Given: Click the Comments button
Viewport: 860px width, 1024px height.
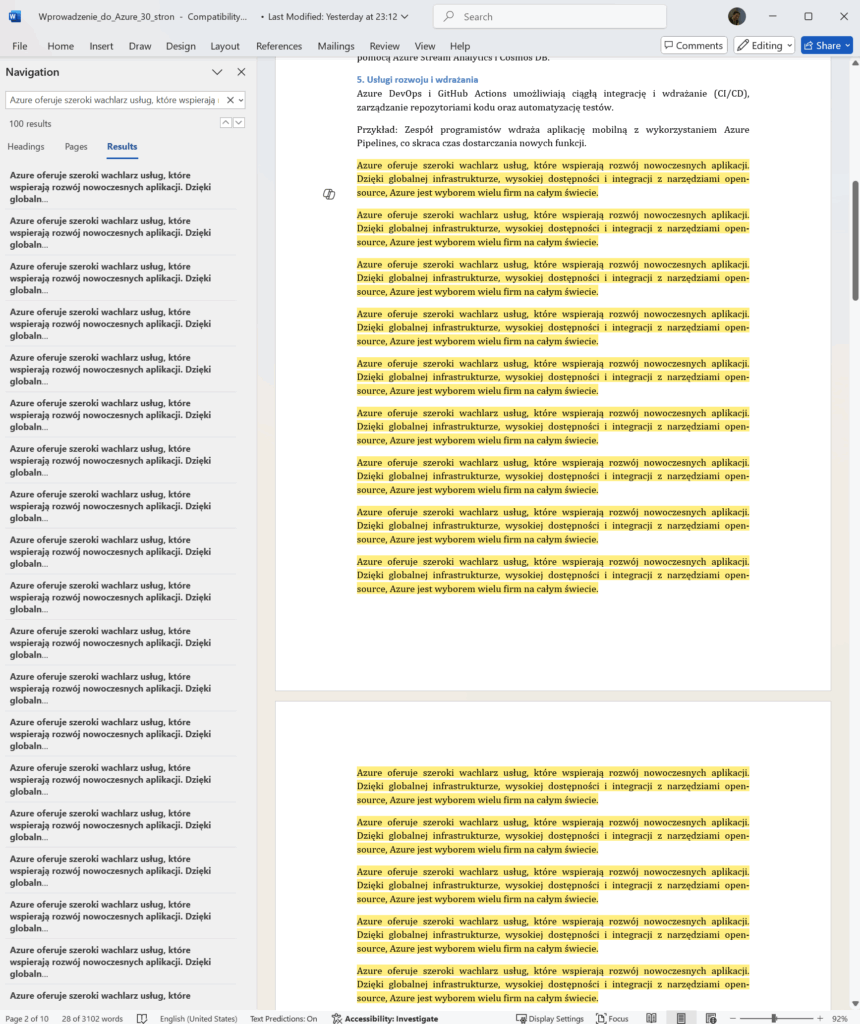Looking at the screenshot, I should point(693,45).
